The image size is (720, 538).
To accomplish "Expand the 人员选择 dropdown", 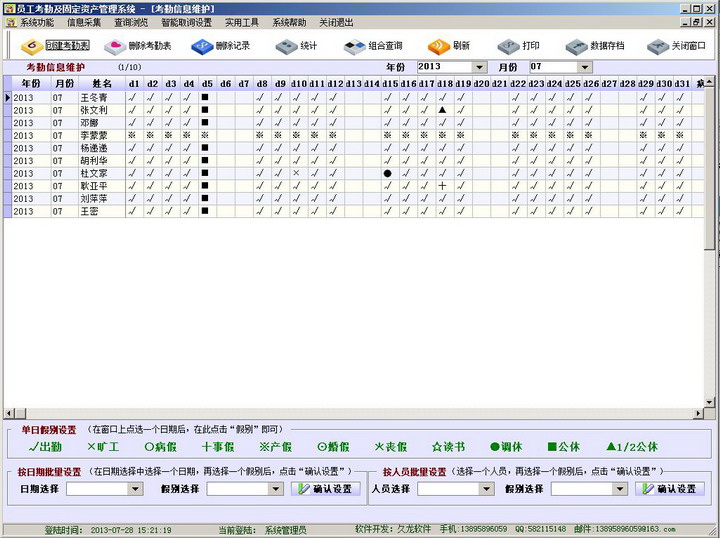I will (487, 489).
